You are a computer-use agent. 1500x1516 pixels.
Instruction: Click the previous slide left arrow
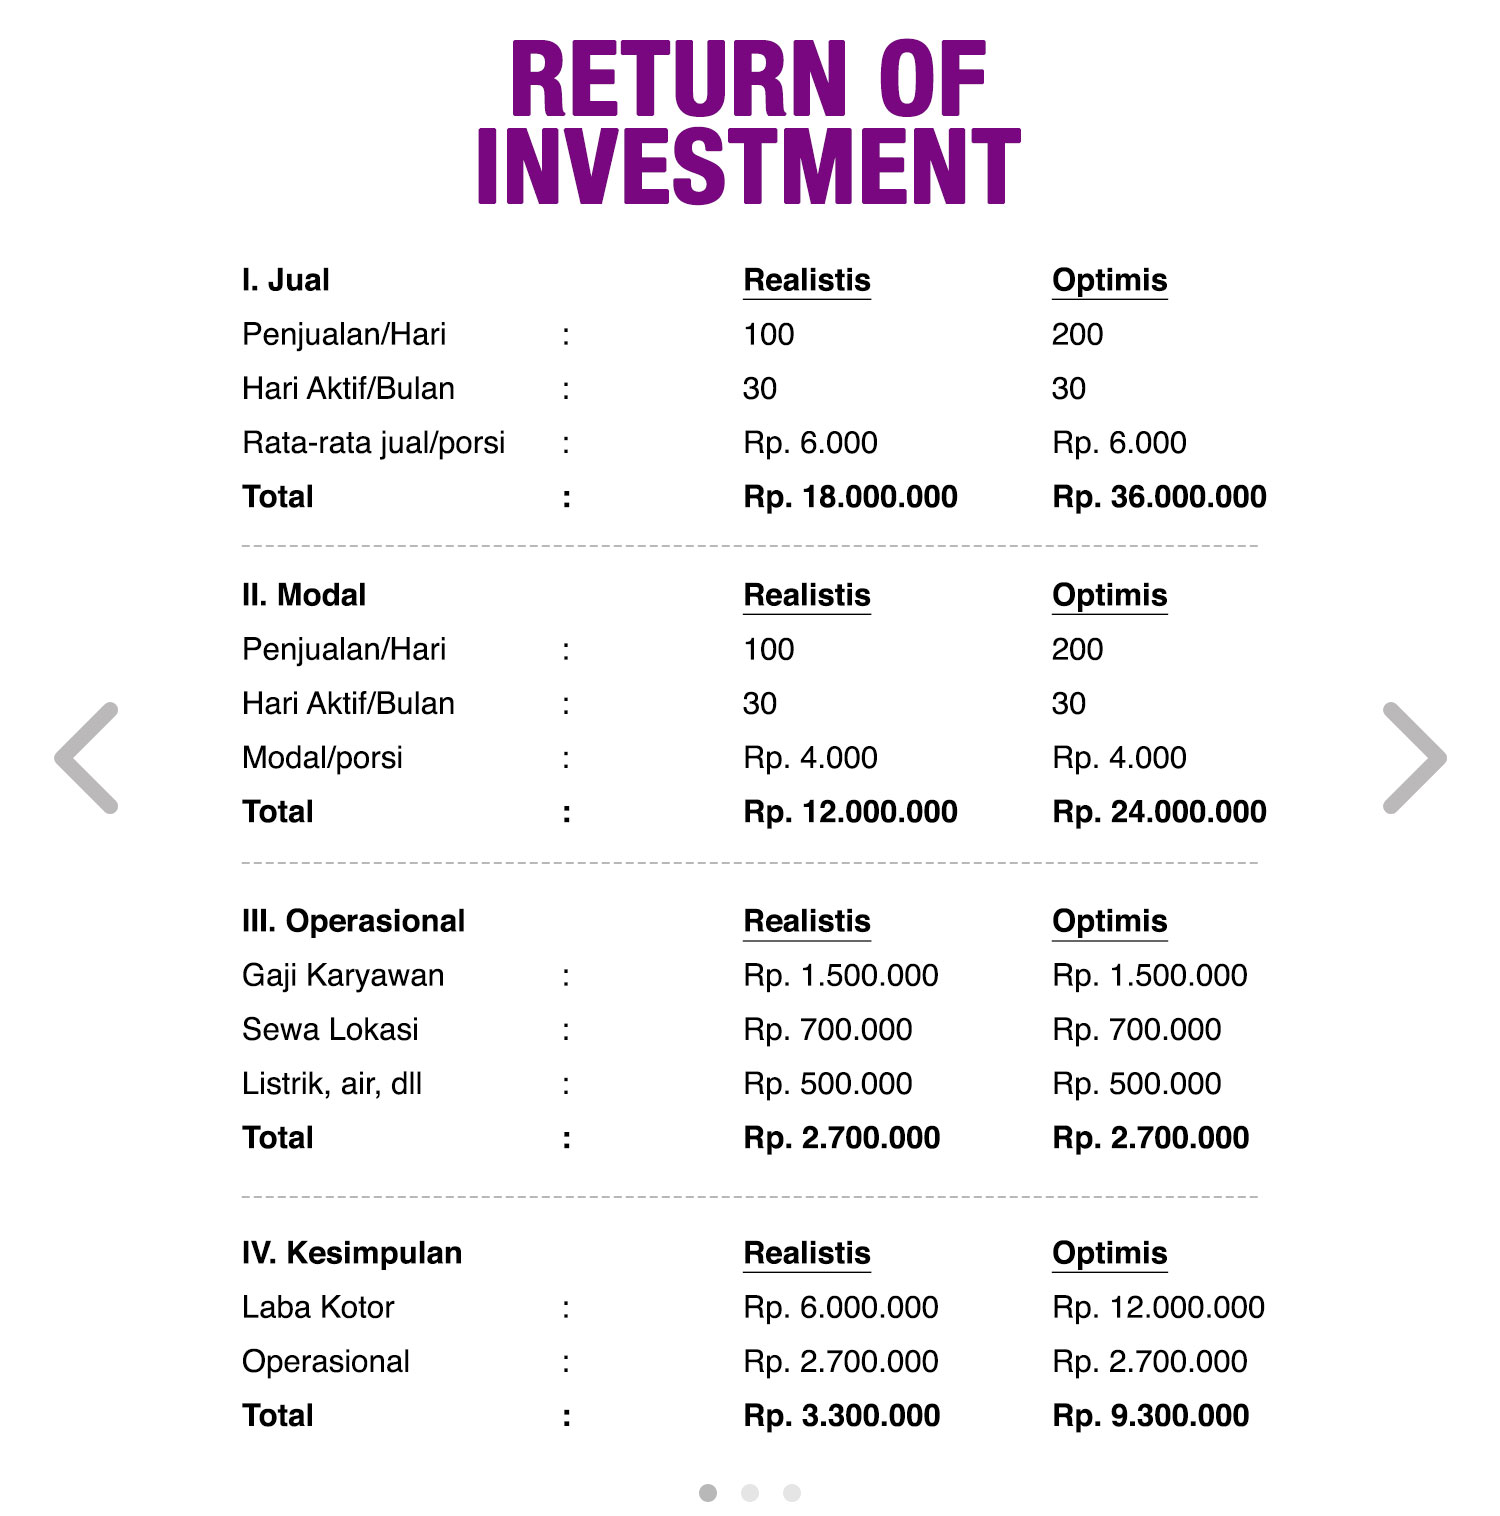click(x=87, y=757)
